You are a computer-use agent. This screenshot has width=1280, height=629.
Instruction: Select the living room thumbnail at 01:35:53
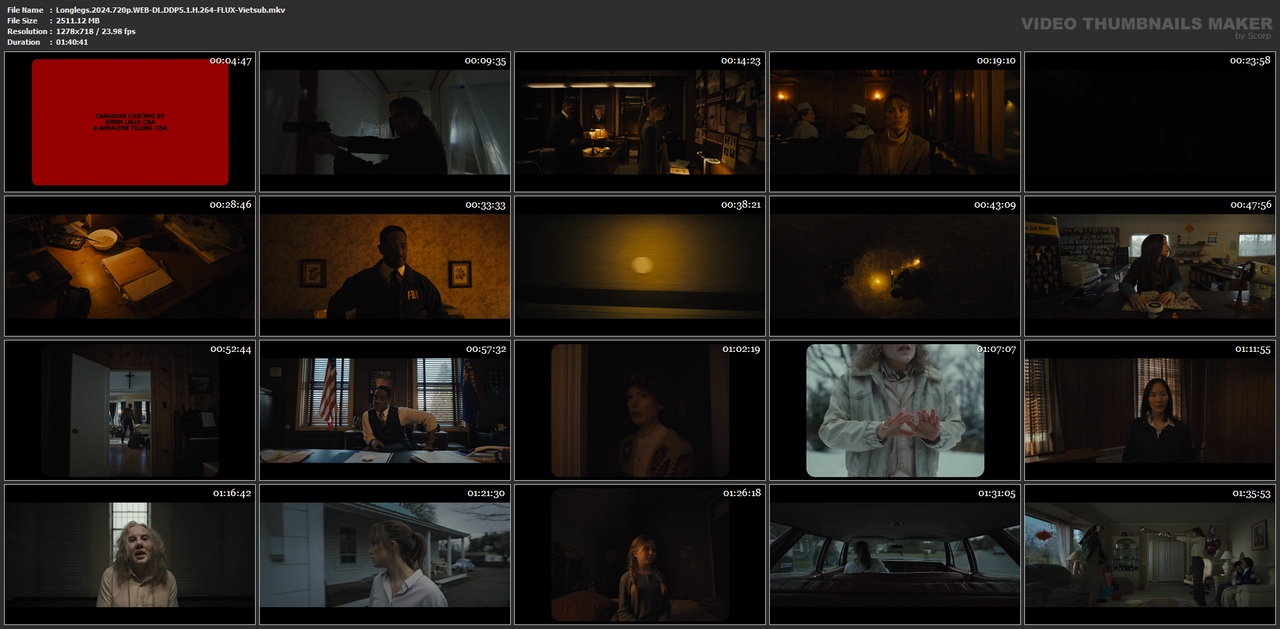point(1150,554)
